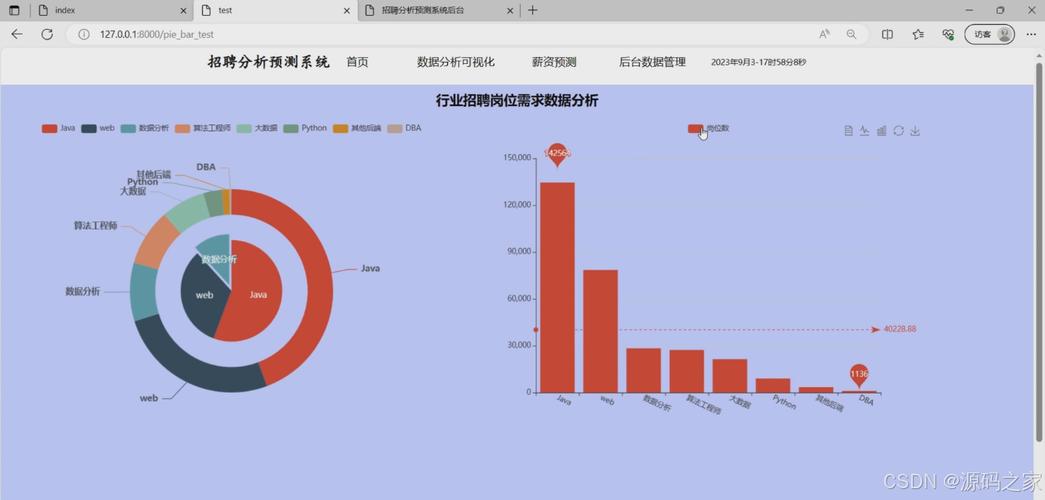Toggle the Python legend series
1045x500 pixels.
(x=305, y=128)
